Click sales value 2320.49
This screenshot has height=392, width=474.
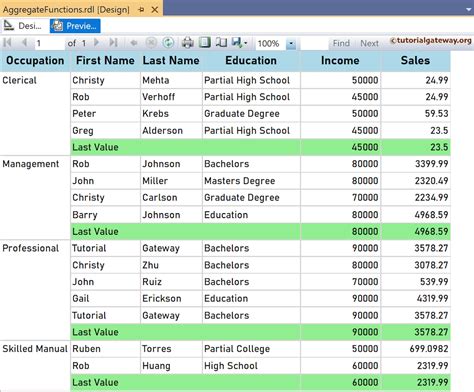(416, 181)
